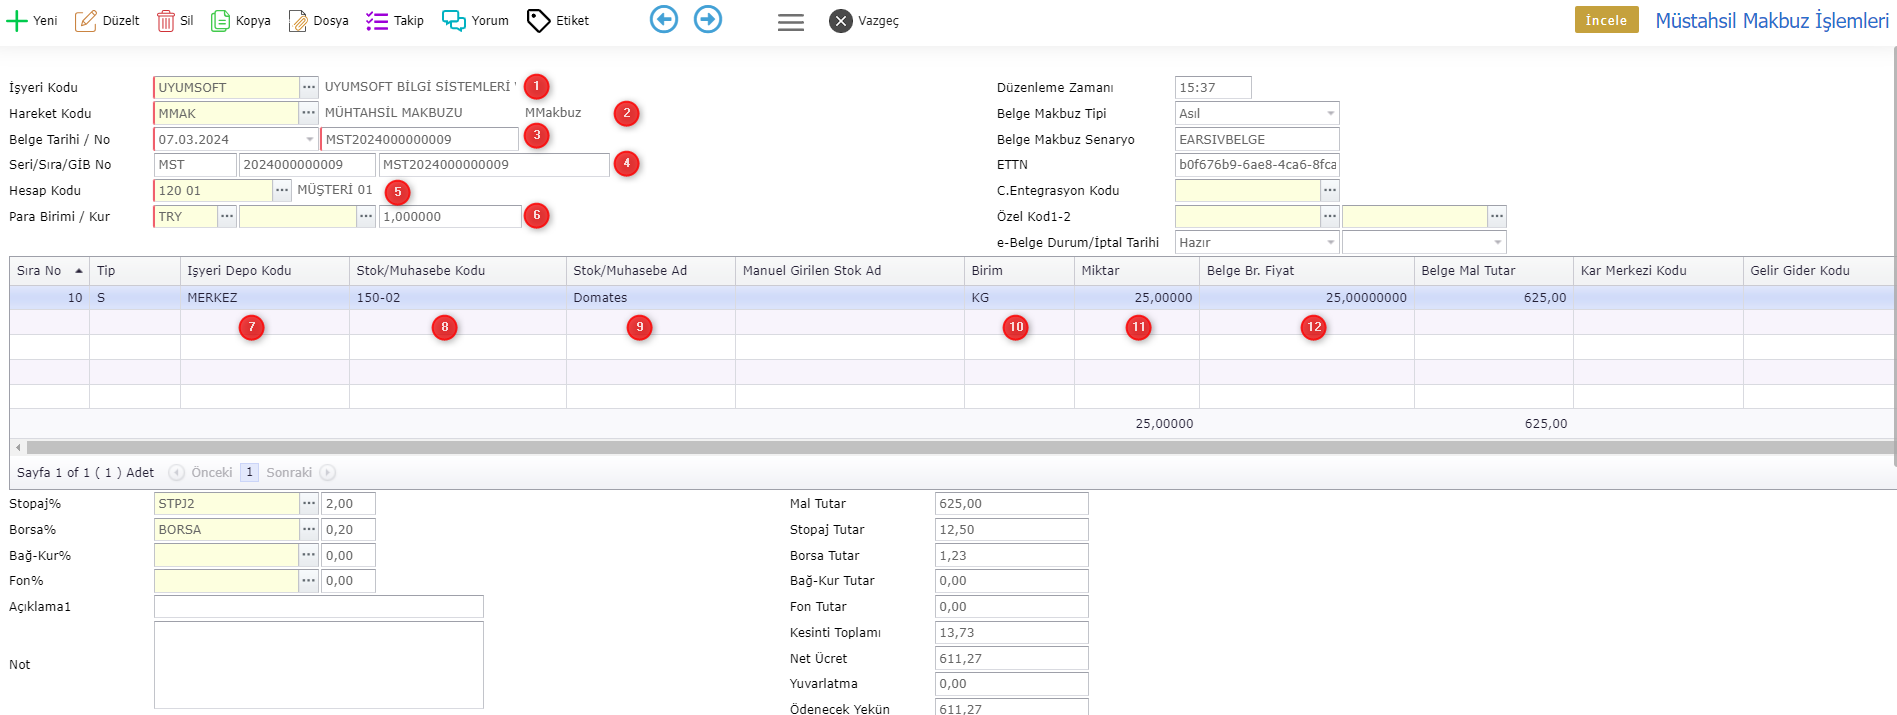
Task: Click the Yeni (new) plus icon
Action: click(x=17, y=21)
